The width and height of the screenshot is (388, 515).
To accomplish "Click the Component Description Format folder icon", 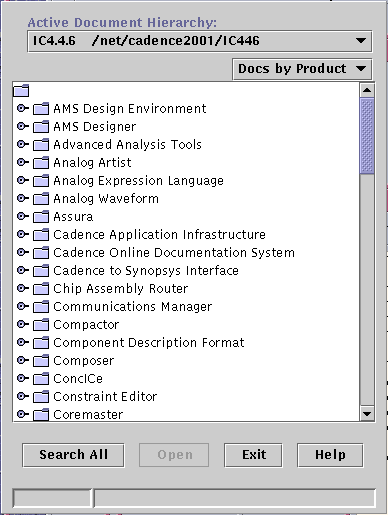I will coord(41,343).
